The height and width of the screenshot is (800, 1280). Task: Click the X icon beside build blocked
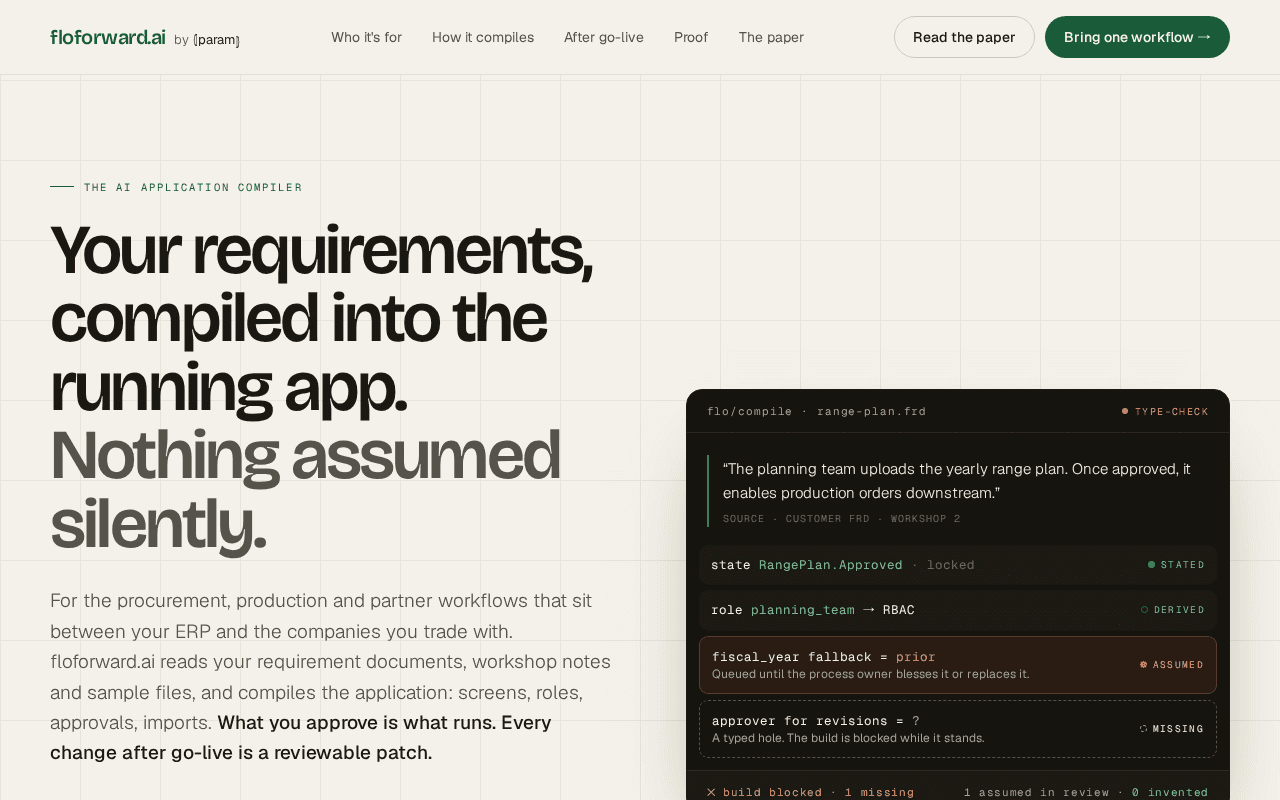point(711,792)
